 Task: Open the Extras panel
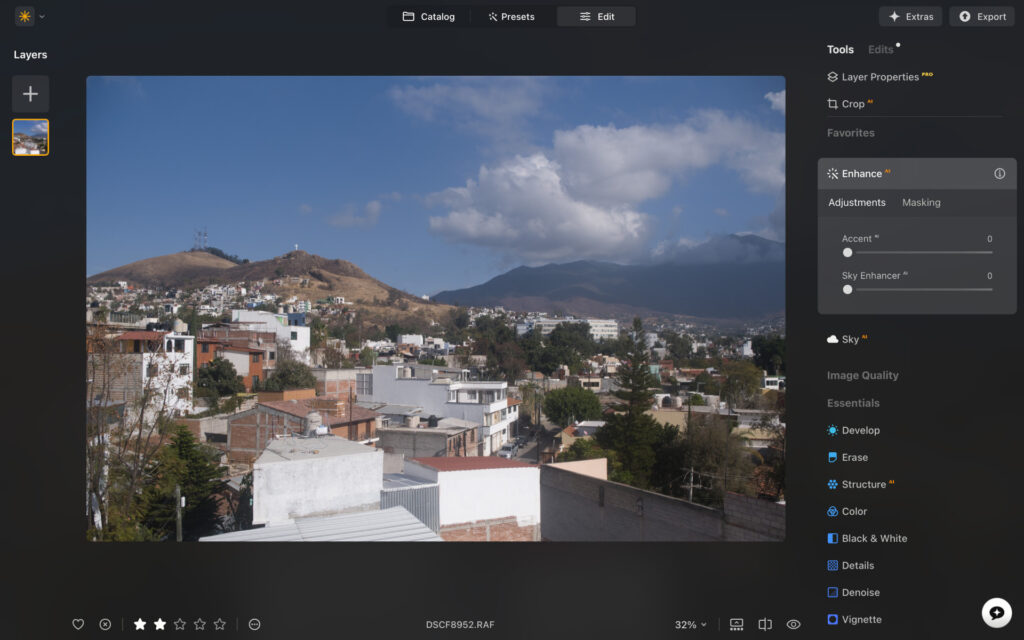pyautogui.click(x=909, y=16)
